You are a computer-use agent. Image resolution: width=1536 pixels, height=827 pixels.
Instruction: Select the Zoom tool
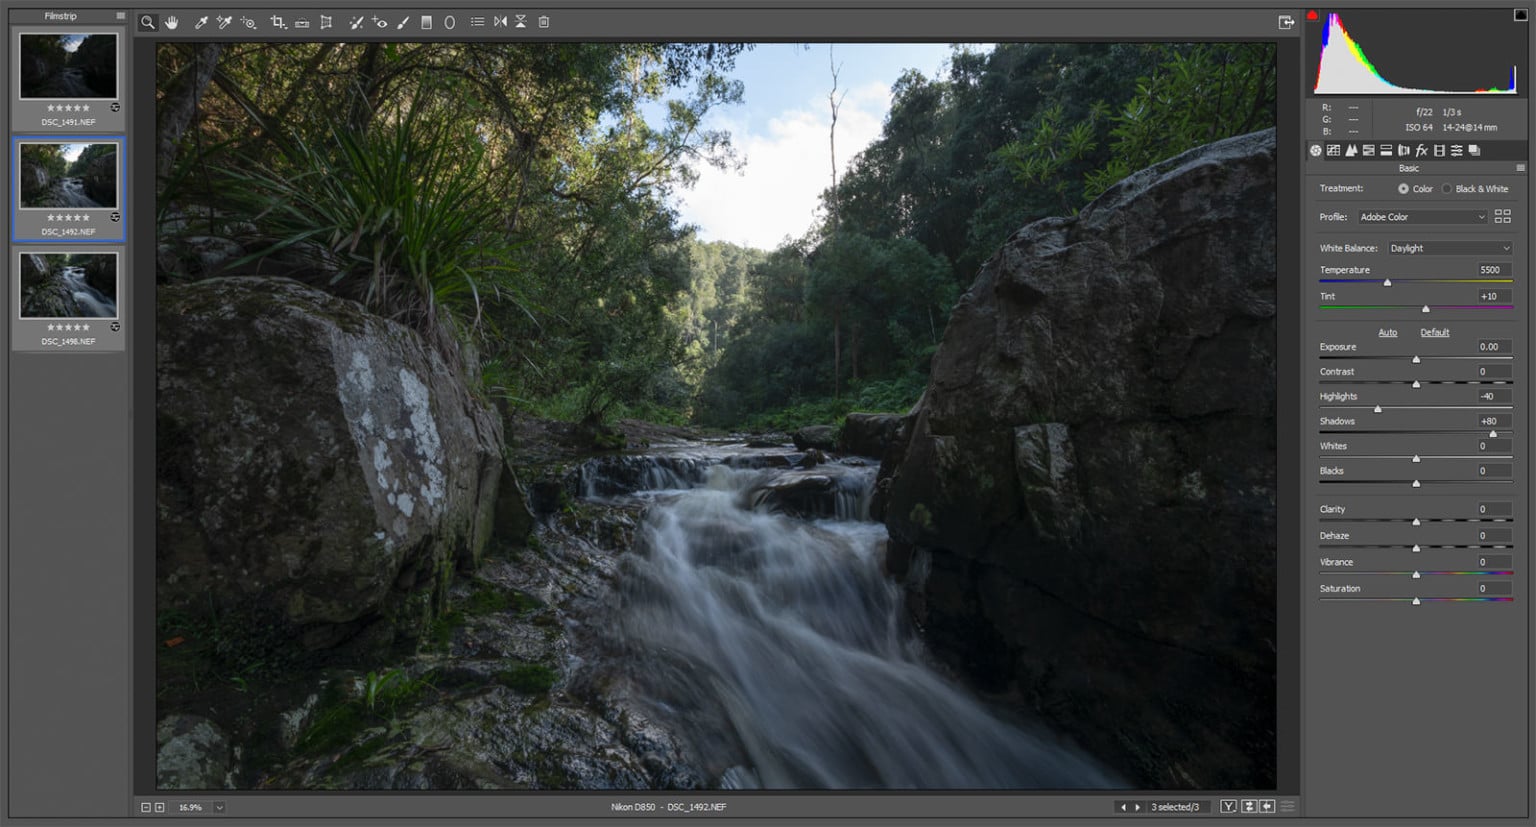click(x=147, y=21)
